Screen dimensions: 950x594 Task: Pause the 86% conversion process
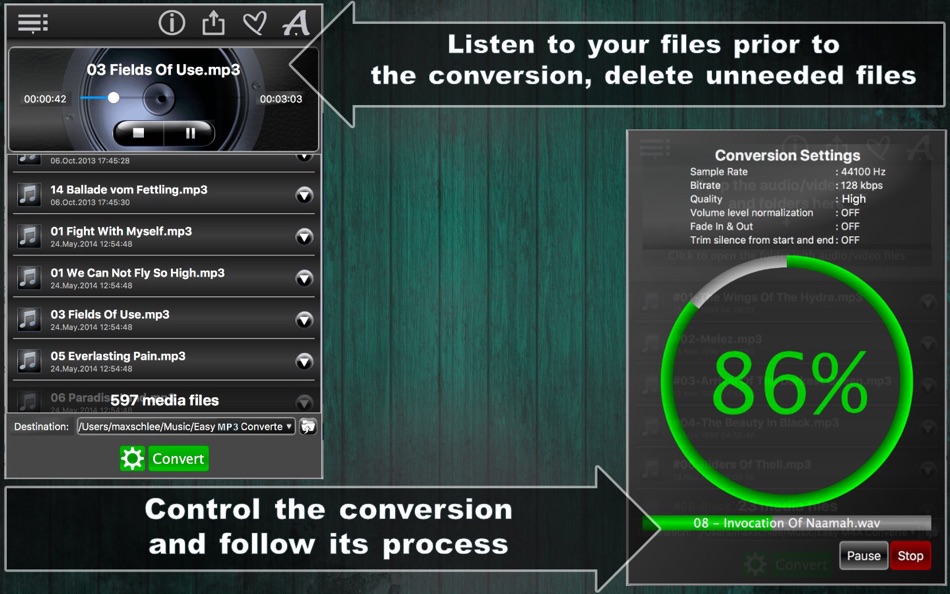863,556
